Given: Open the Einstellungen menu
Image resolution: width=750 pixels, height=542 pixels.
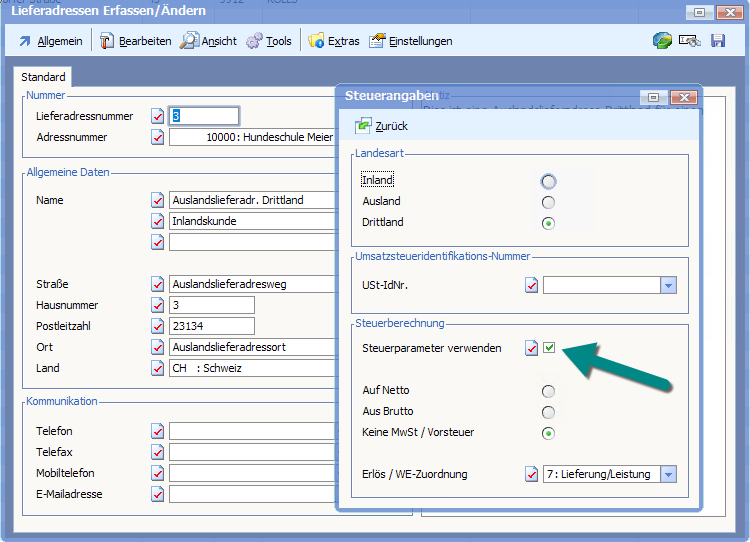Looking at the screenshot, I should 410,41.
